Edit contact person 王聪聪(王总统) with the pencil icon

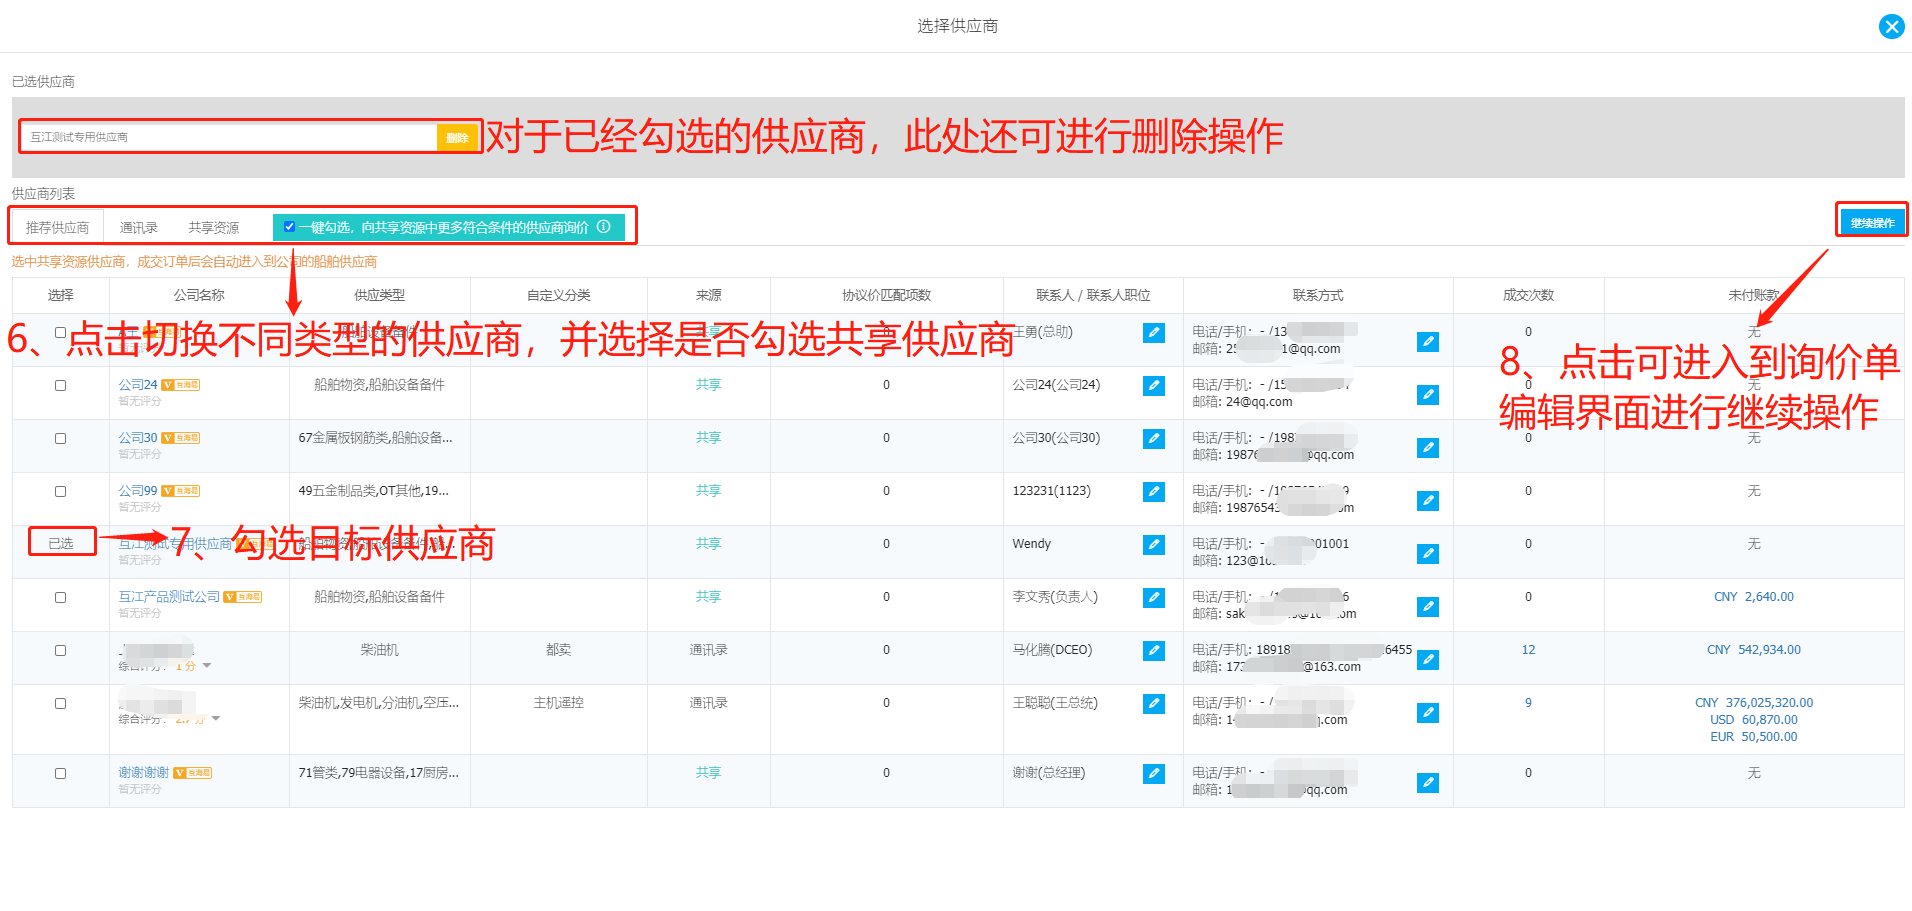pyautogui.click(x=1154, y=704)
